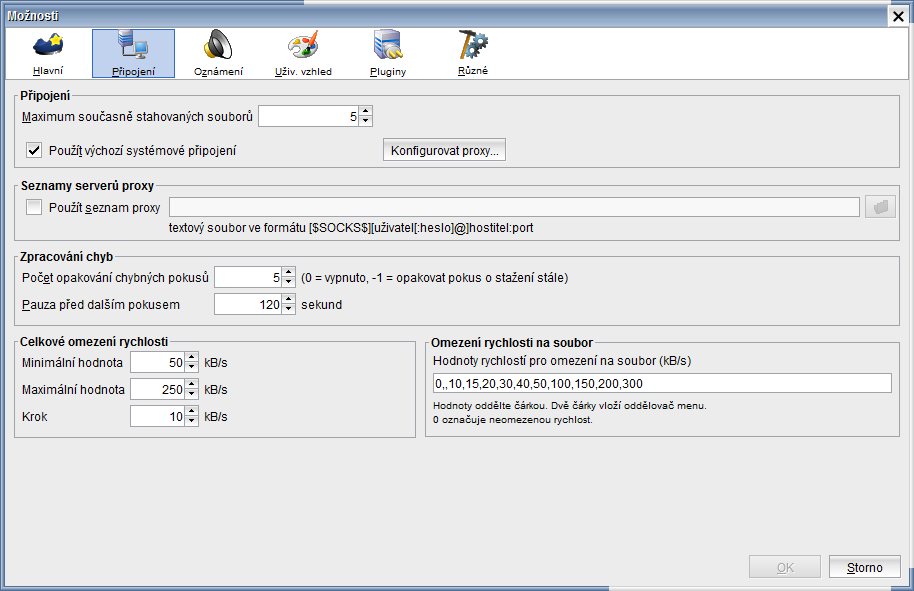Screen dimensions: 914x591
Task: Increase maximum simultaneous downloads value
Action: (365, 111)
